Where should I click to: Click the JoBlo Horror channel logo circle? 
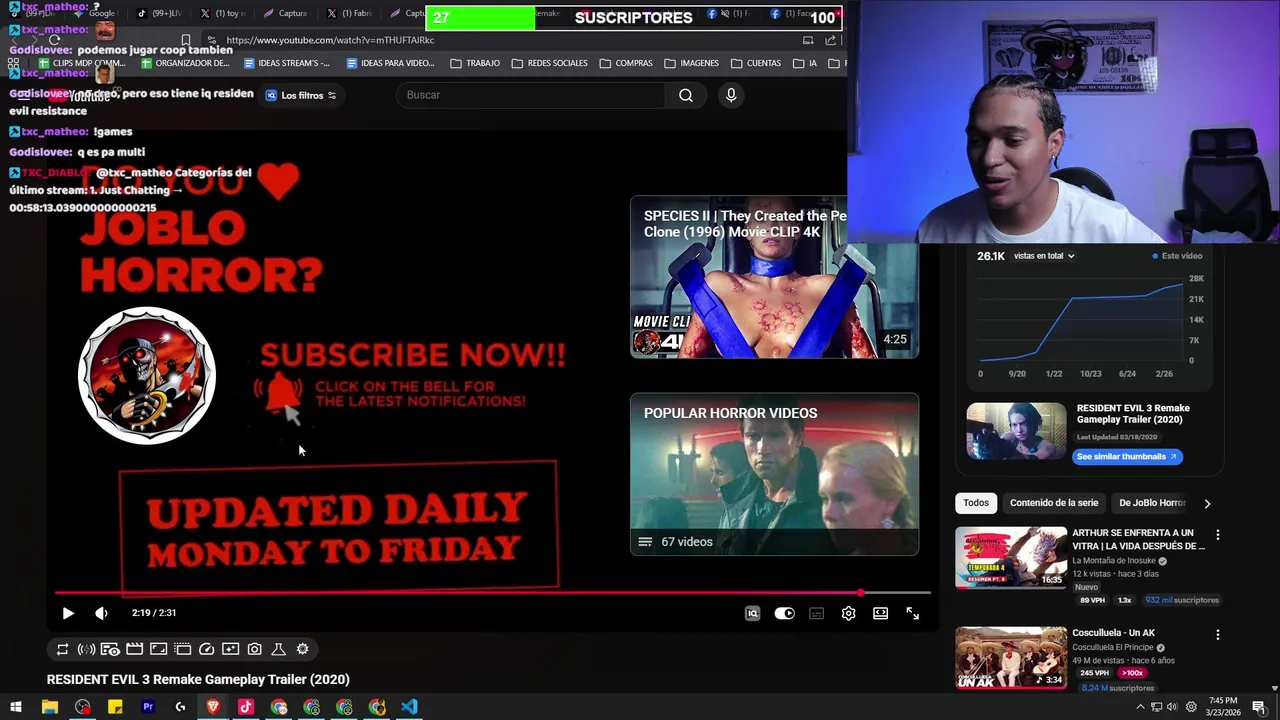(147, 375)
